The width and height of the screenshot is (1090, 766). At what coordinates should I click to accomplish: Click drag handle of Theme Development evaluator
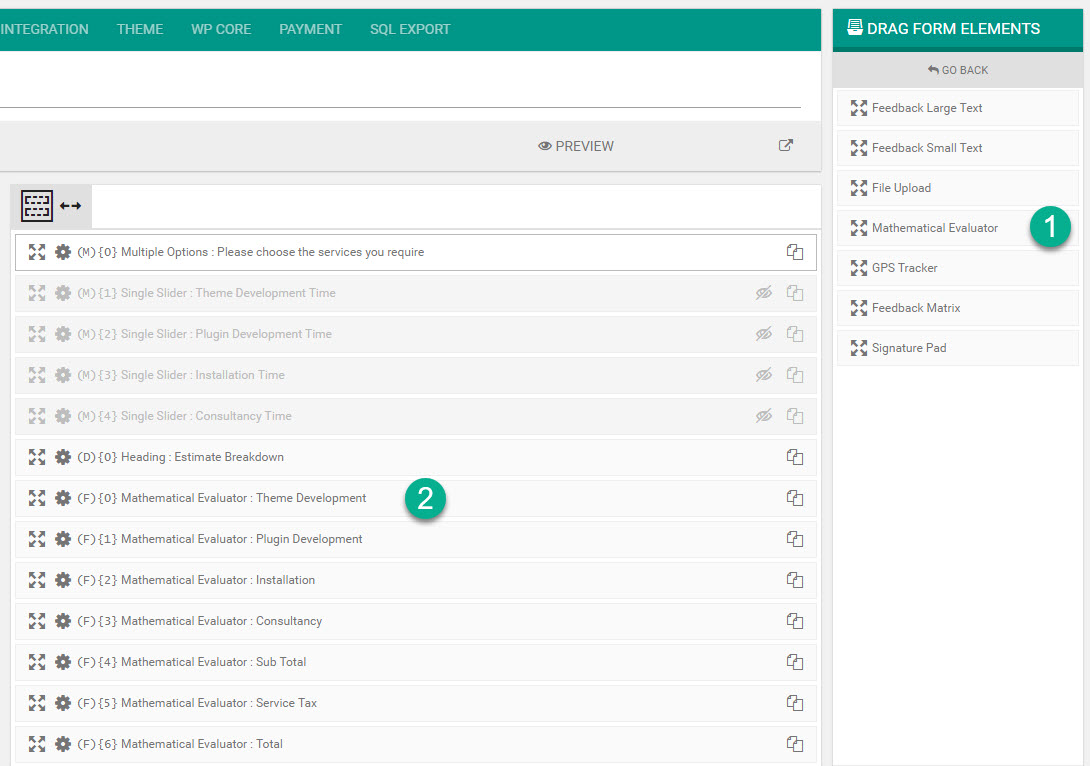pos(37,498)
